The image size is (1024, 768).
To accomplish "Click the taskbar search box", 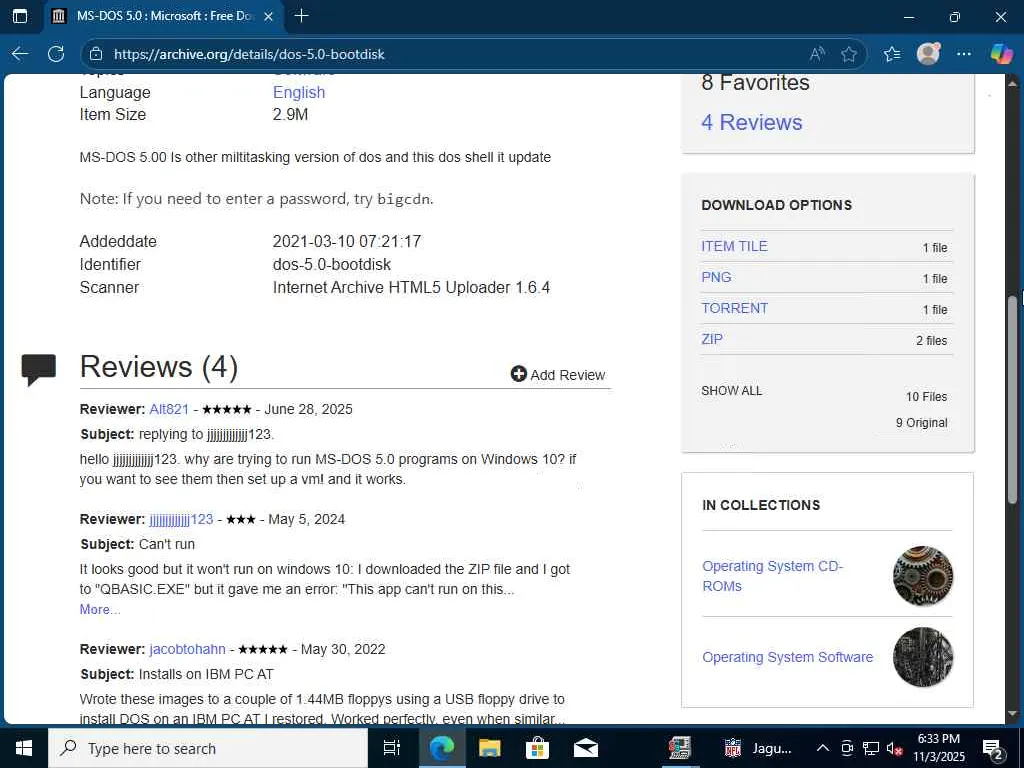I will point(208,748).
